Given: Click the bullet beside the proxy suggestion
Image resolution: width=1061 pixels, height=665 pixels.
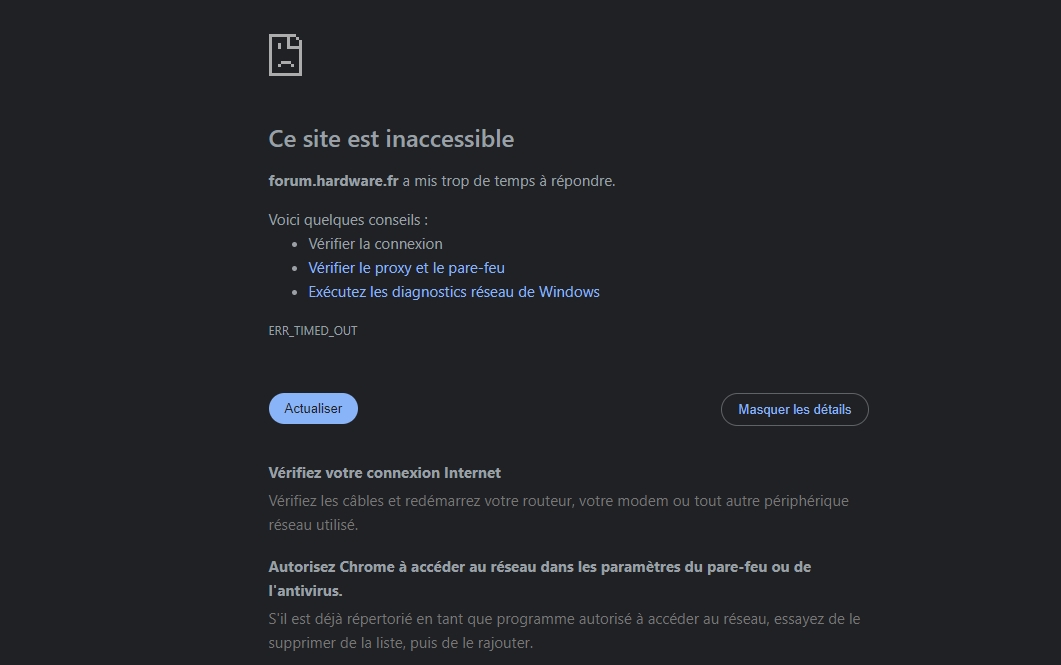Looking at the screenshot, I should point(295,268).
